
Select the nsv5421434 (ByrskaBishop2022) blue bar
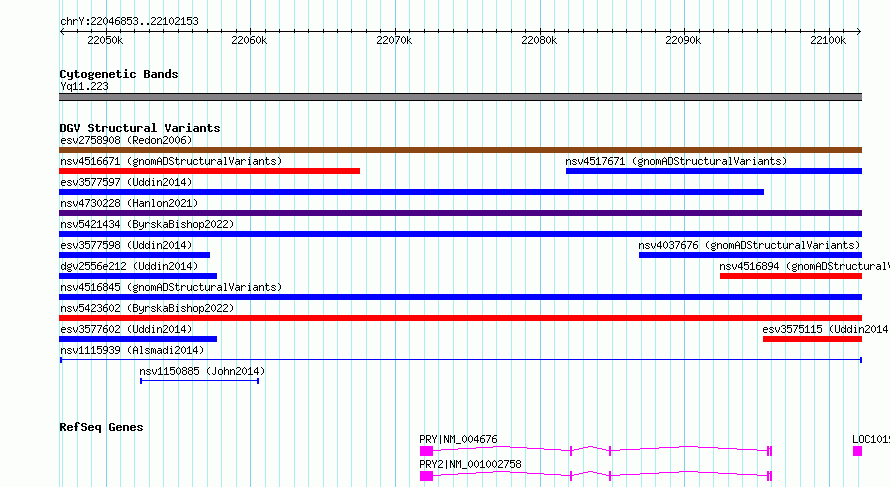[x=460, y=234]
